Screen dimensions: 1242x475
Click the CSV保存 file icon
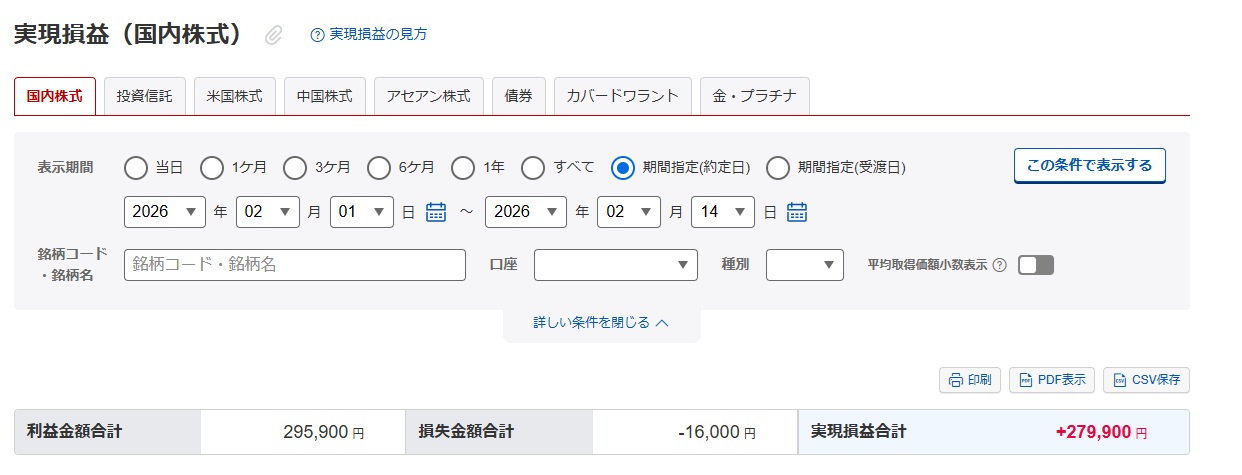(x=1120, y=380)
